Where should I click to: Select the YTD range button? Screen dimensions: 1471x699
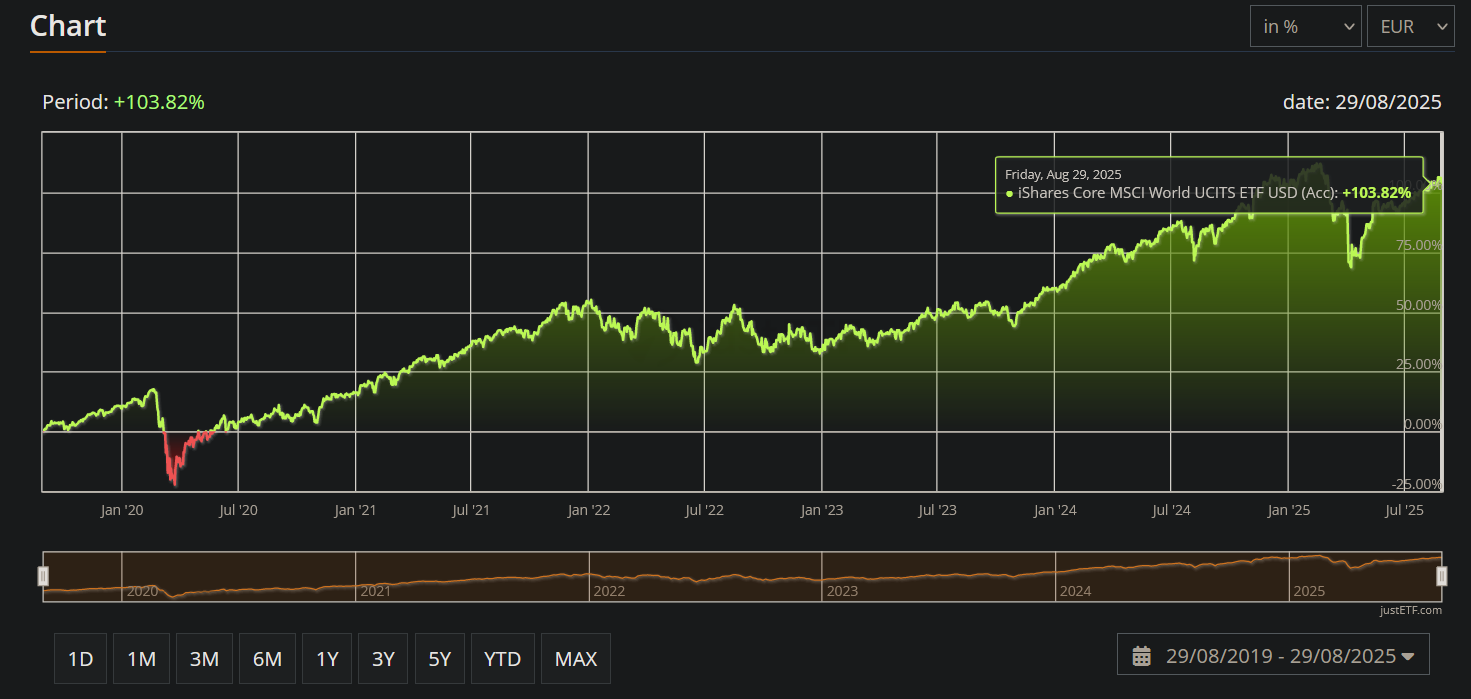coord(502,659)
